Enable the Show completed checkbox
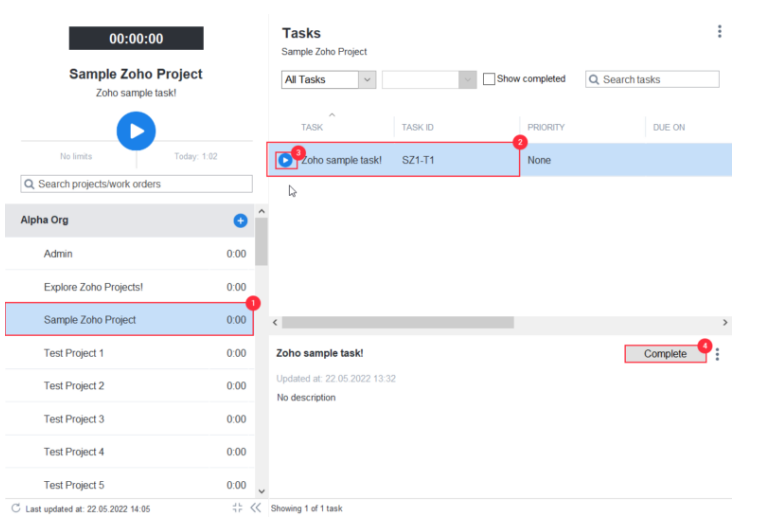 (489, 79)
